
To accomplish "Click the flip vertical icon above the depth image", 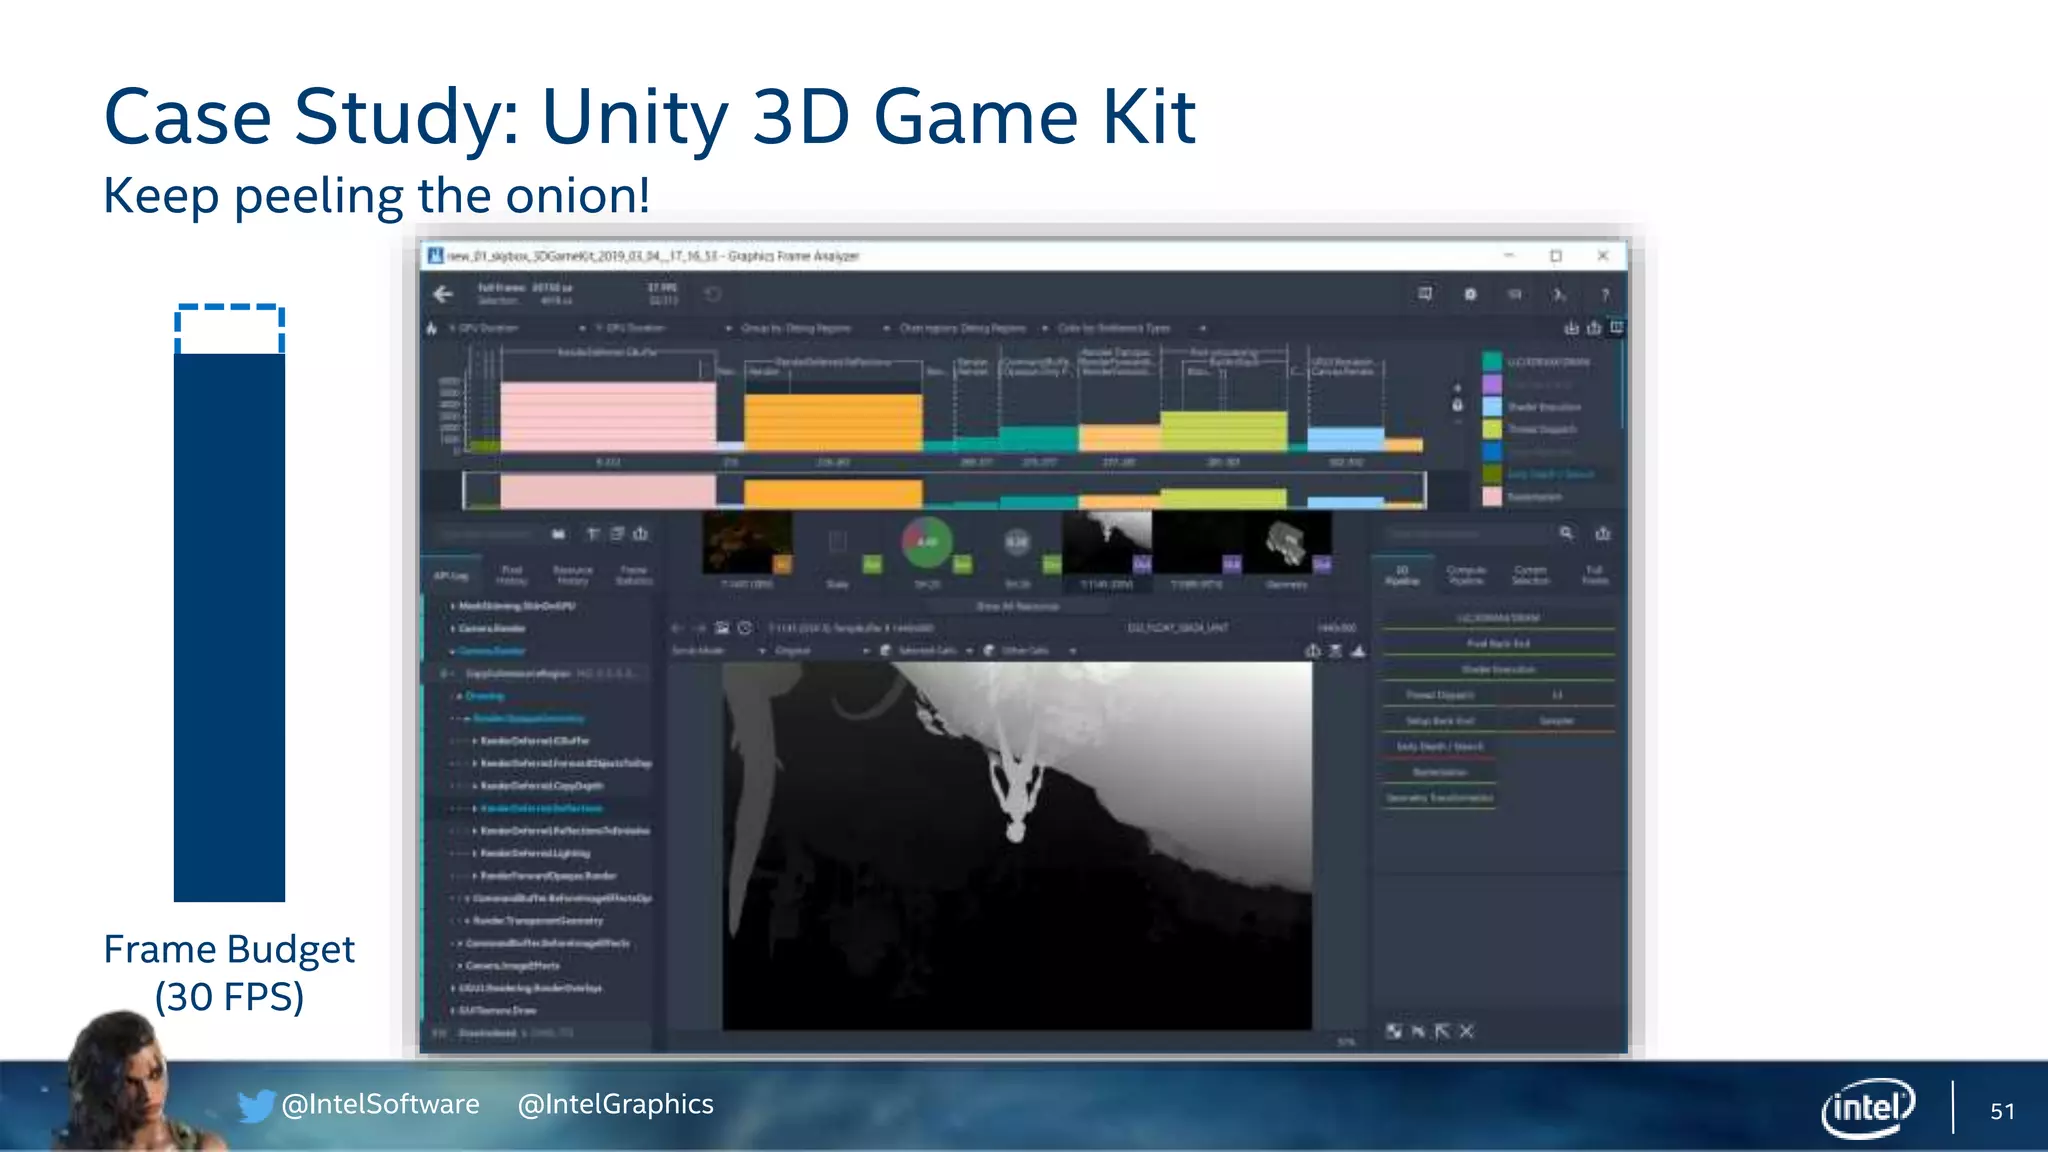I will pos(1335,651).
